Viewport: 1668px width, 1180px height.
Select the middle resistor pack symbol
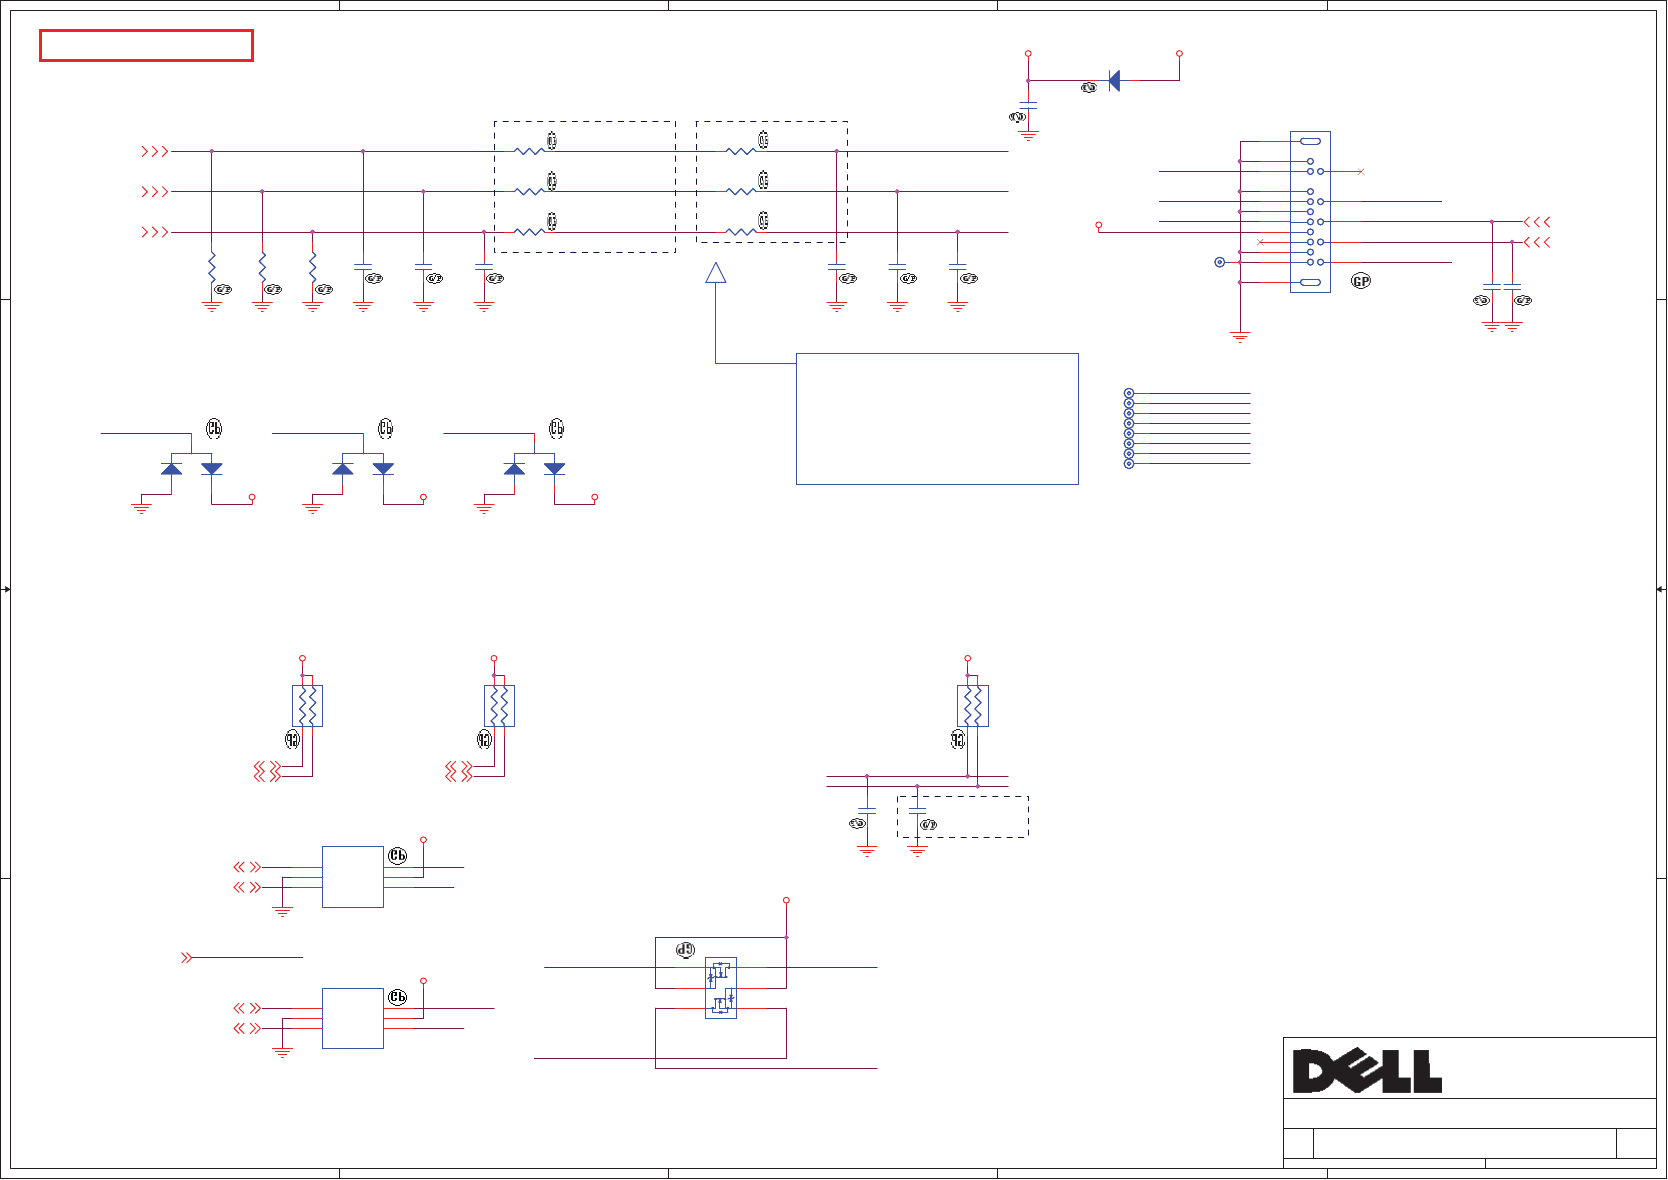(499, 706)
